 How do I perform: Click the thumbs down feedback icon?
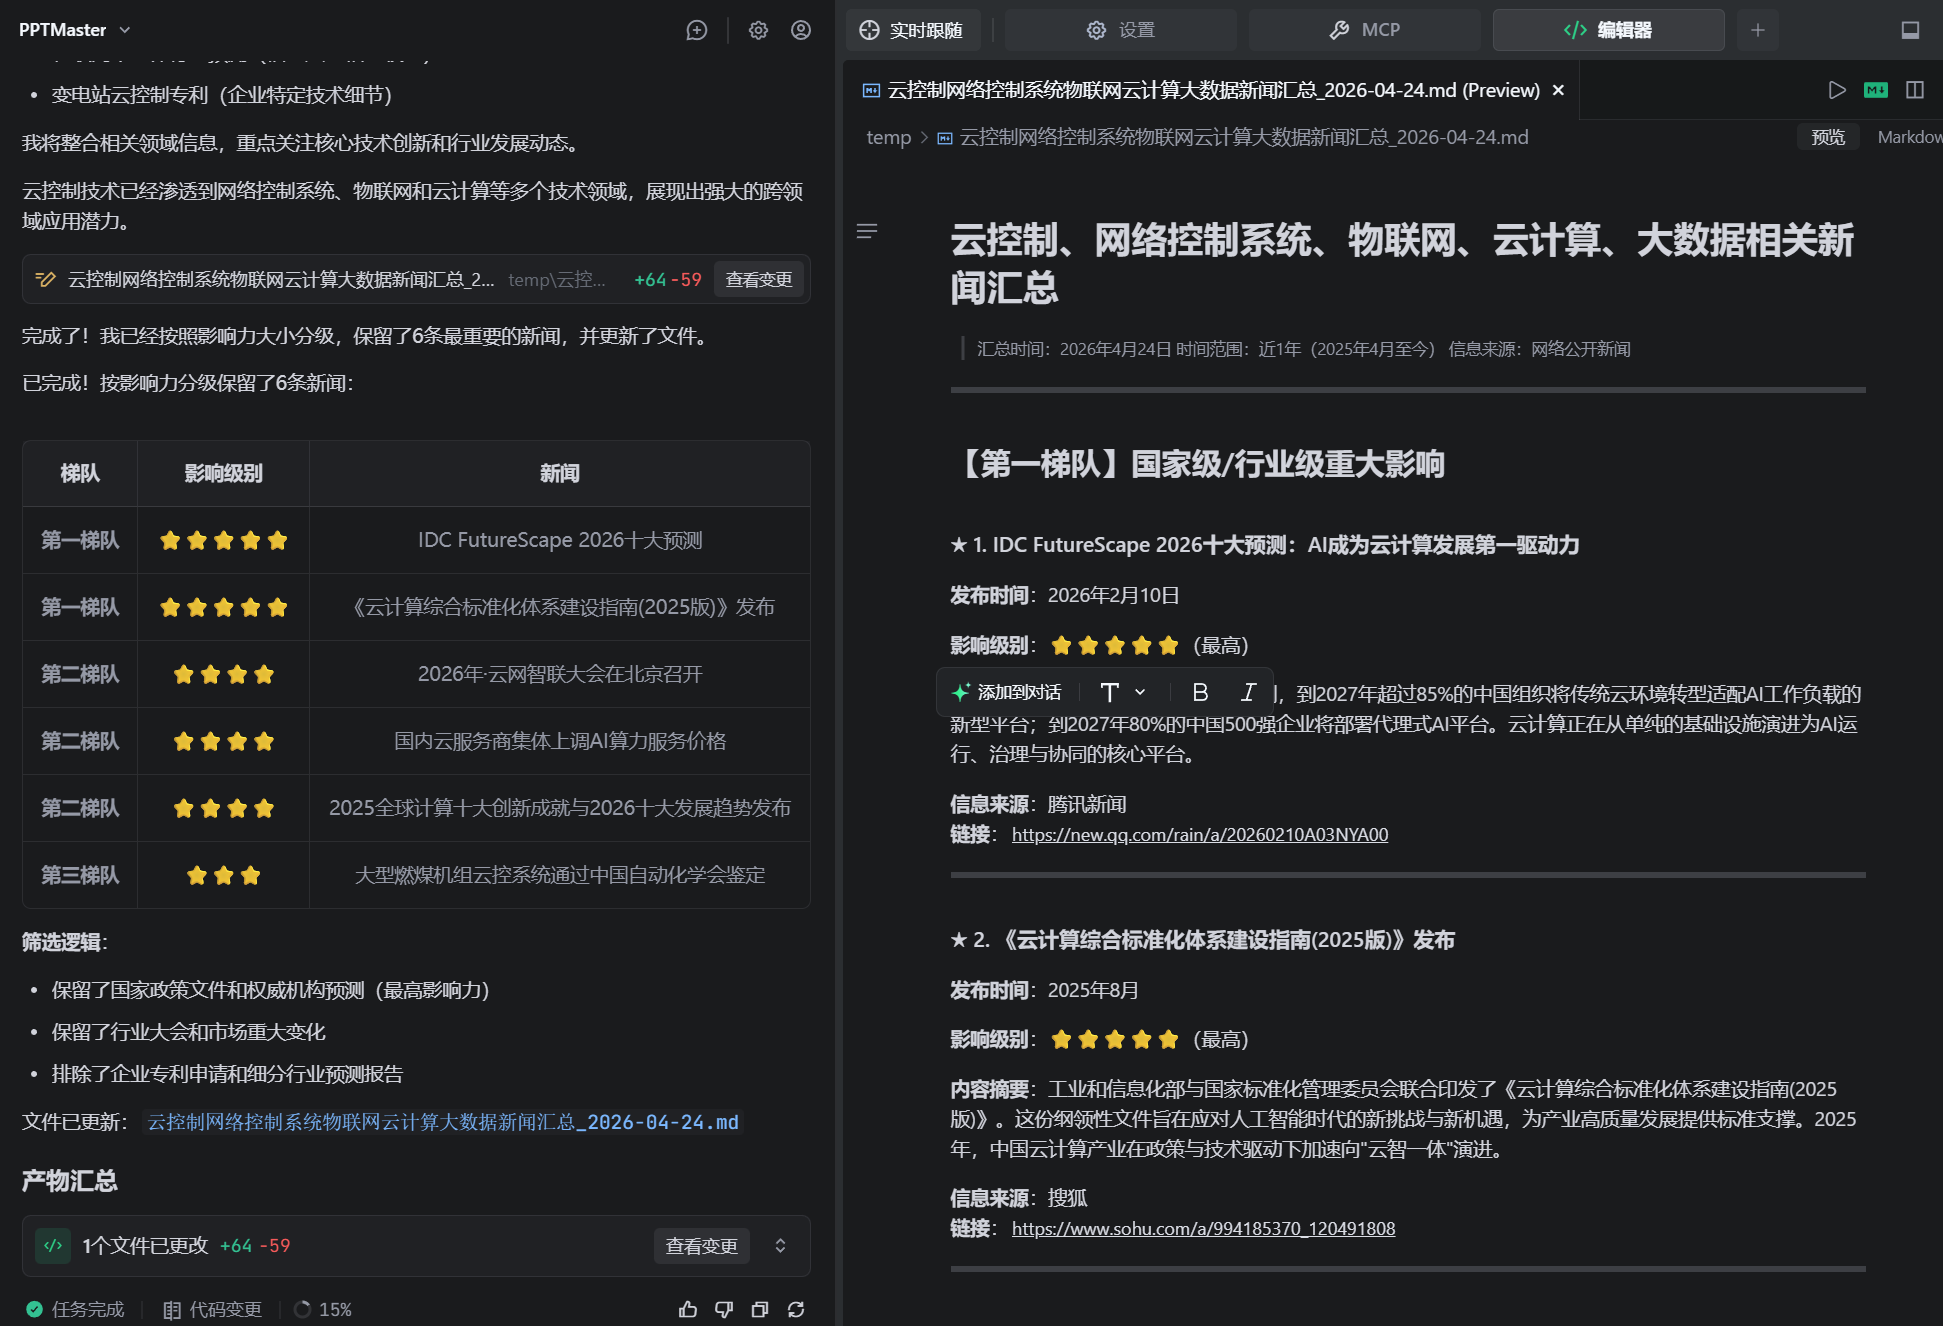click(x=724, y=1309)
